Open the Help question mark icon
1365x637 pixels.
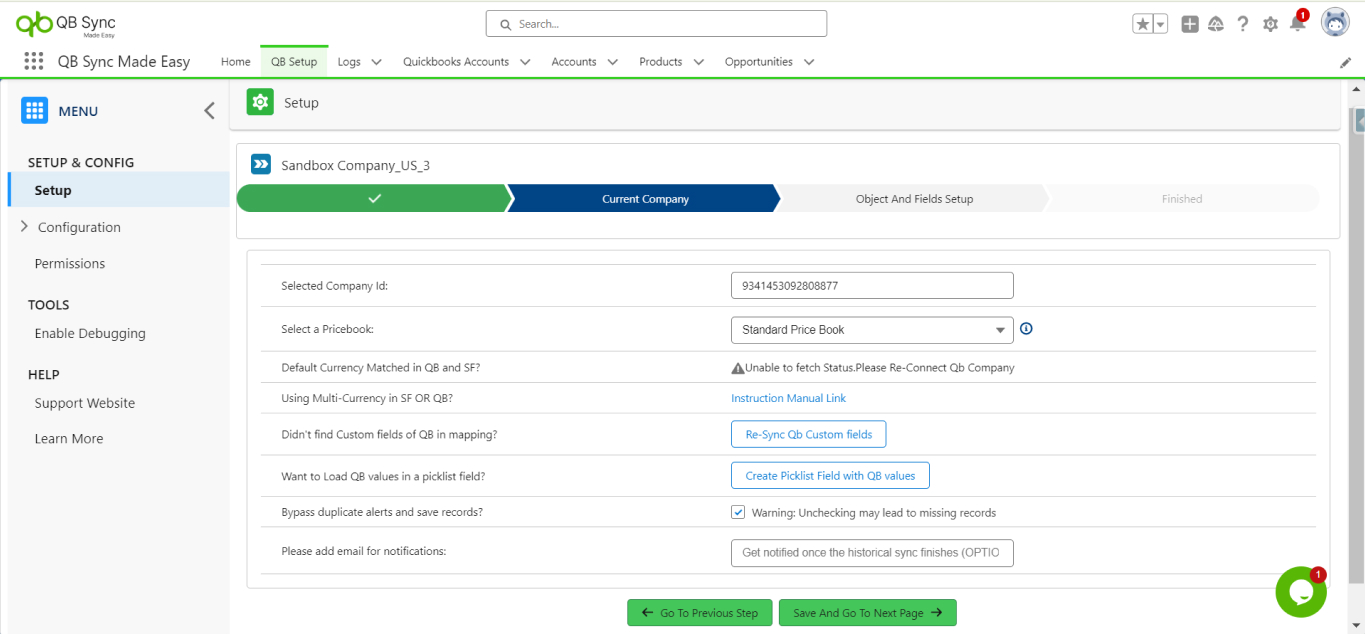pos(1243,24)
